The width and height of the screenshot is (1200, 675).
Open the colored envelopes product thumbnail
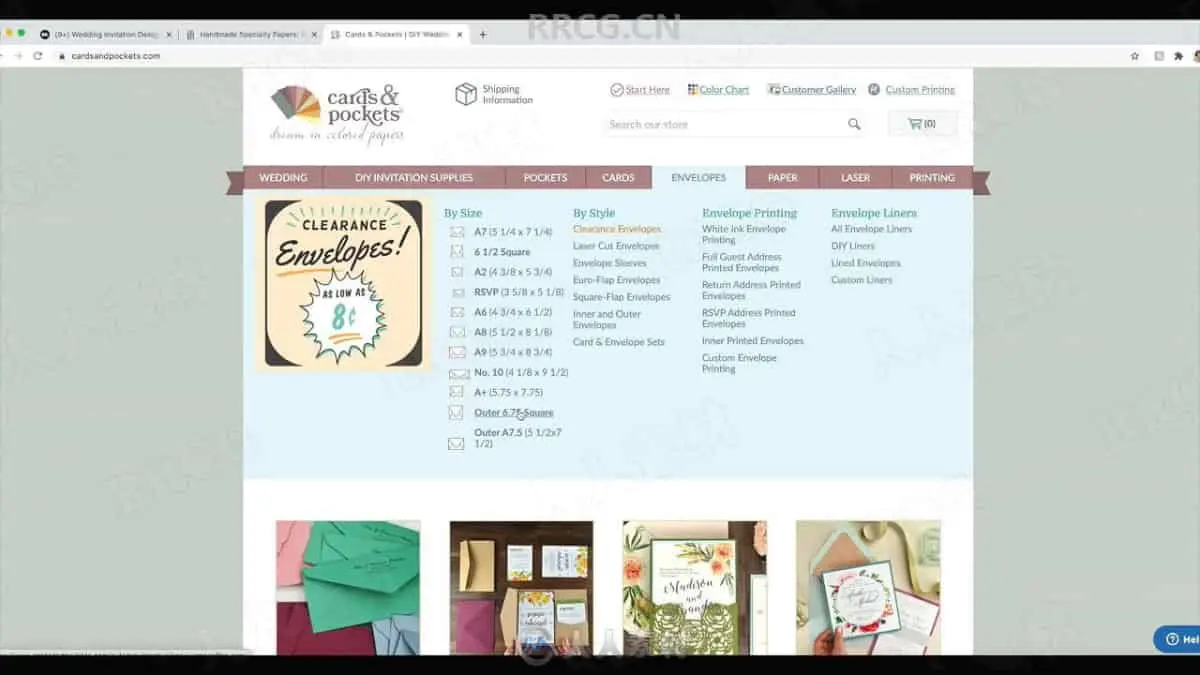tap(348, 588)
